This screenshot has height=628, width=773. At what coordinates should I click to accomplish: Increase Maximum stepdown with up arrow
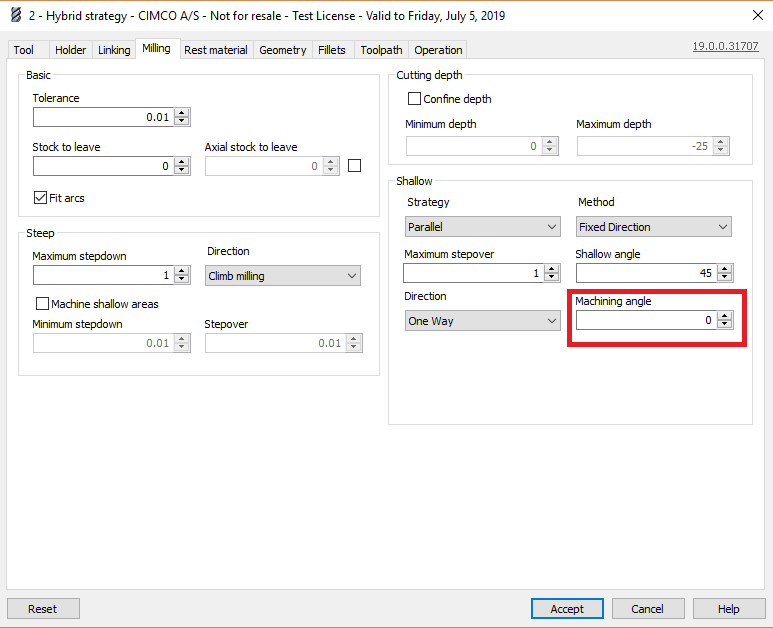pyautogui.click(x=182, y=271)
